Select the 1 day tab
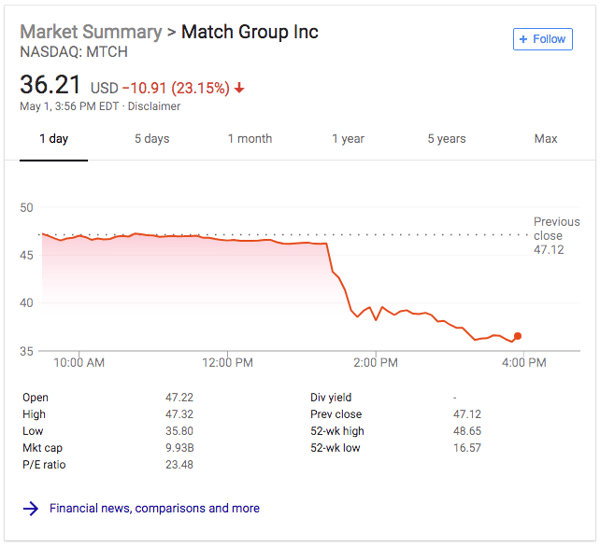 54,139
